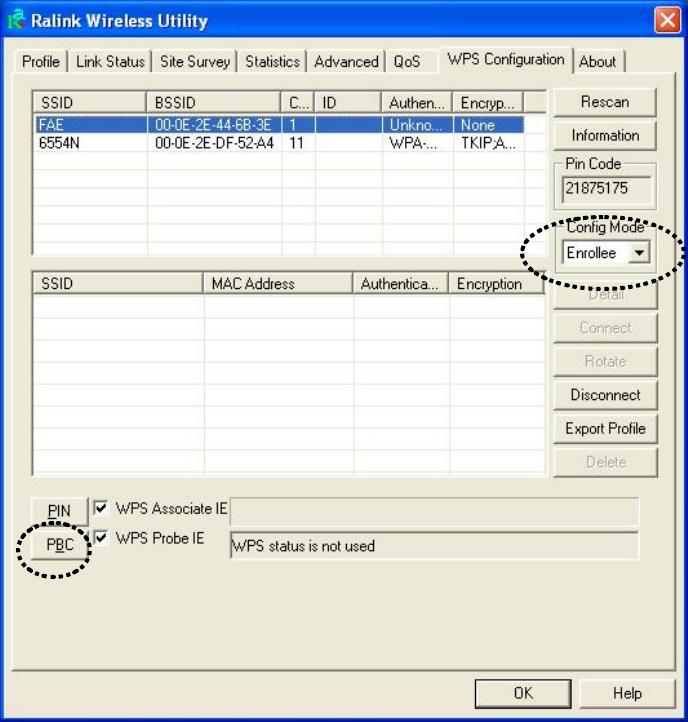Click the Export Profile button

pyautogui.click(x=605, y=429)
